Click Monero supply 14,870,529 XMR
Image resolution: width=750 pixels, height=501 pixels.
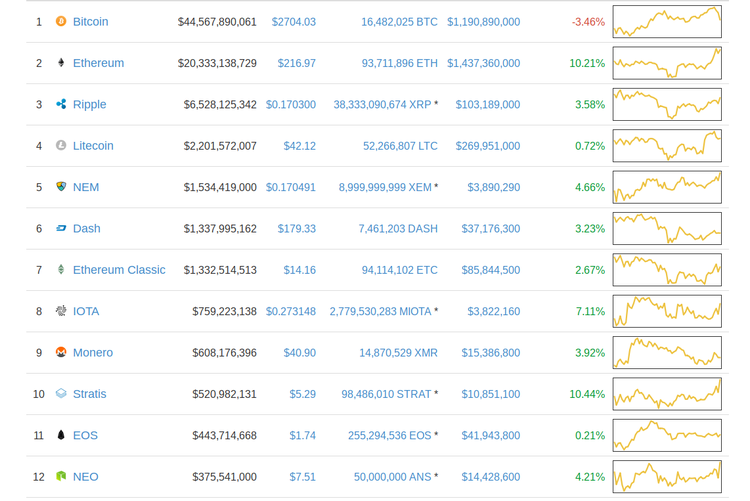click(398, 353)
